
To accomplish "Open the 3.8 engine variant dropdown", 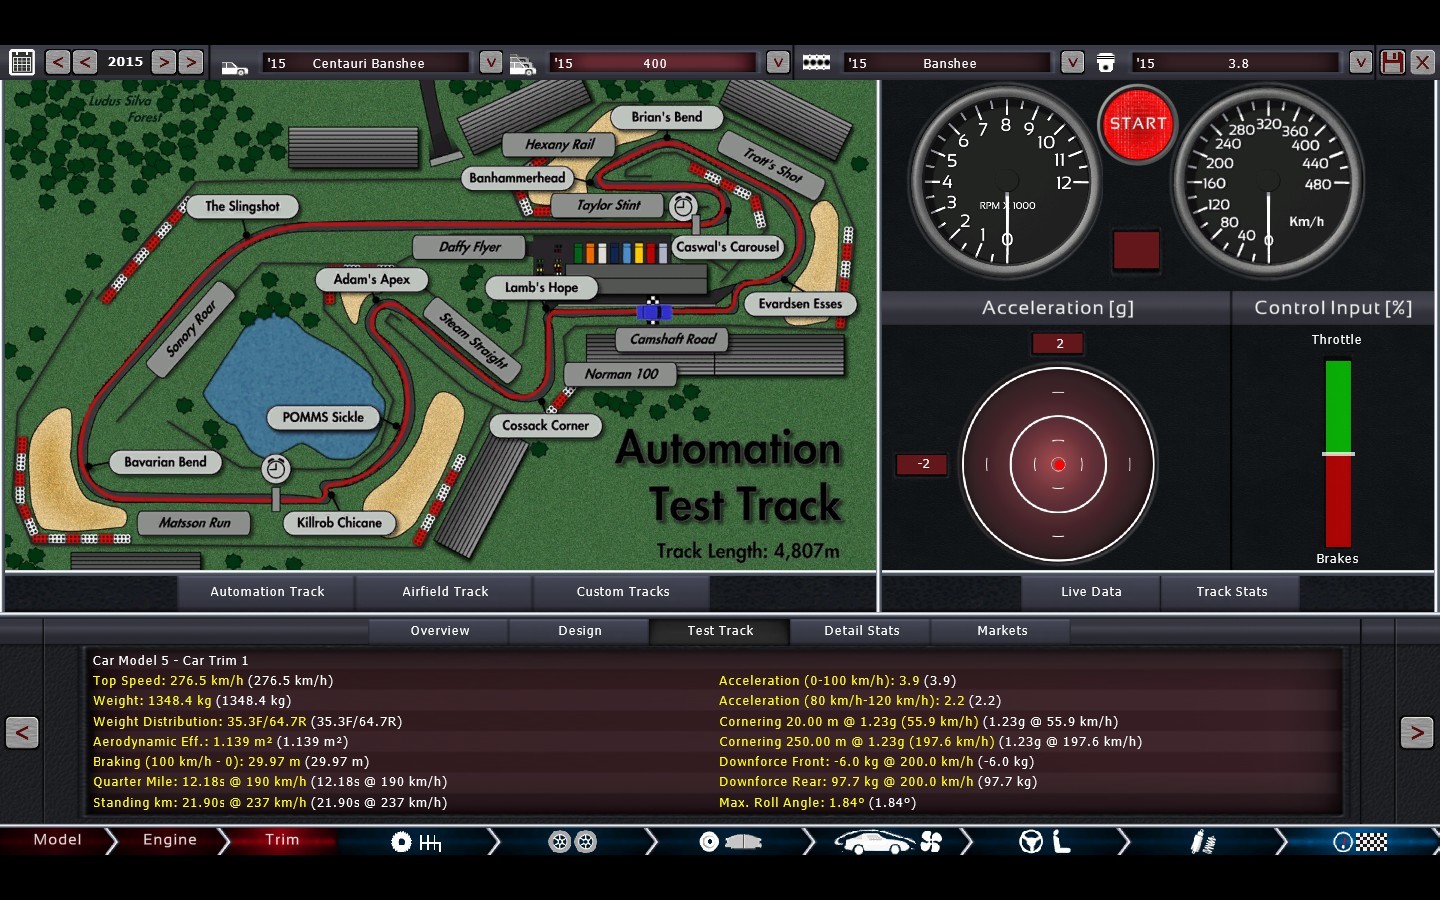I will click(x=1360, y=62).
